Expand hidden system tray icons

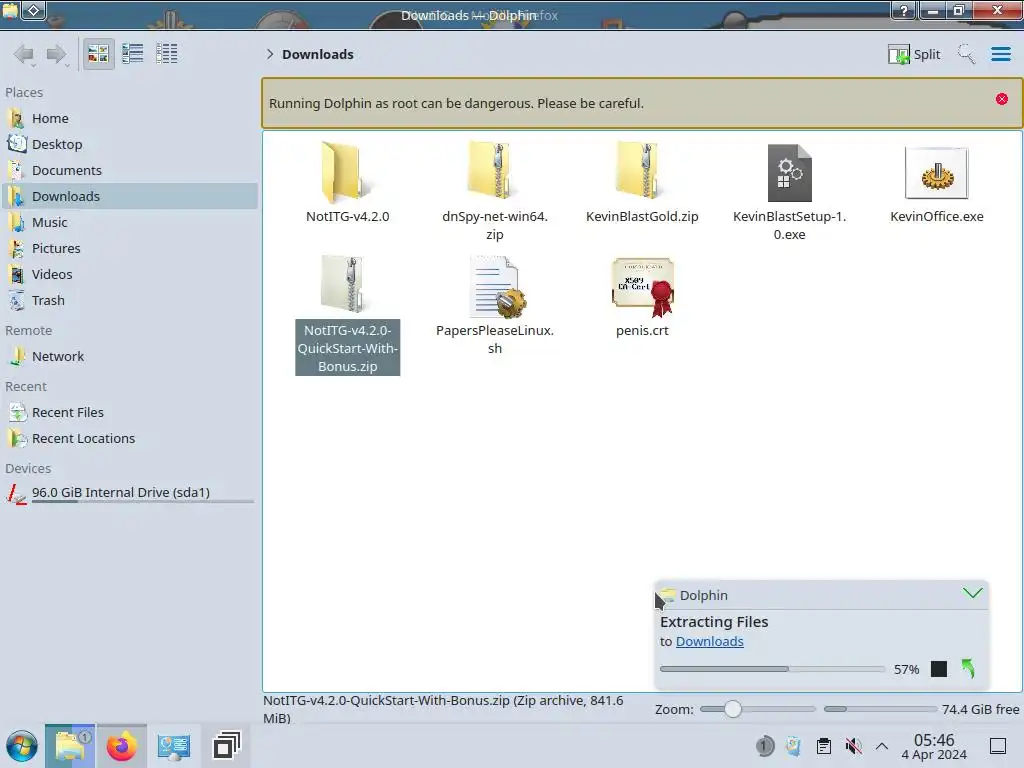pos(882,746)
